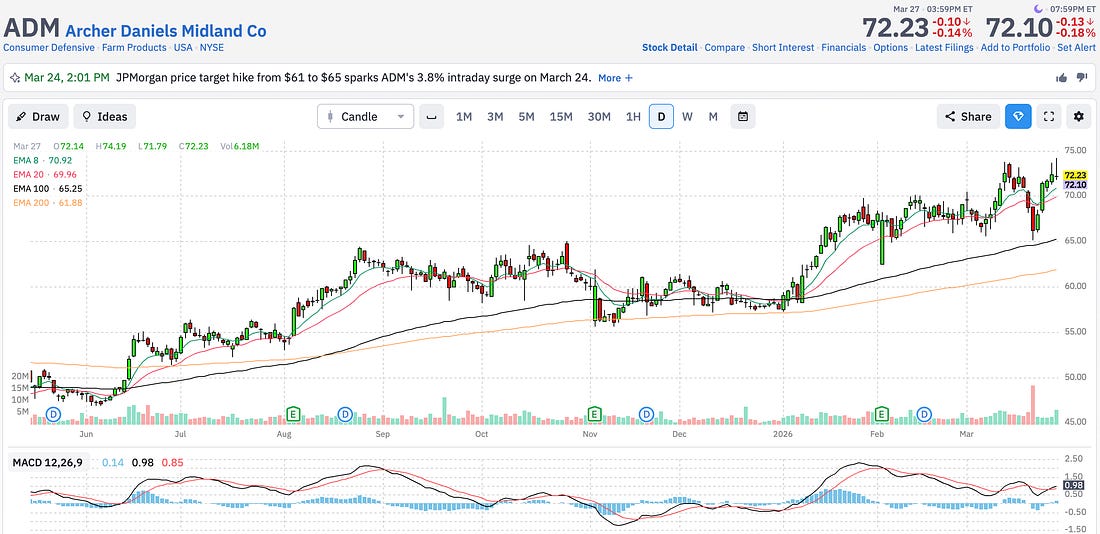Click the MACD 12,26,9 indicator label
The image size is (1100, 534).
click(48, 462)
